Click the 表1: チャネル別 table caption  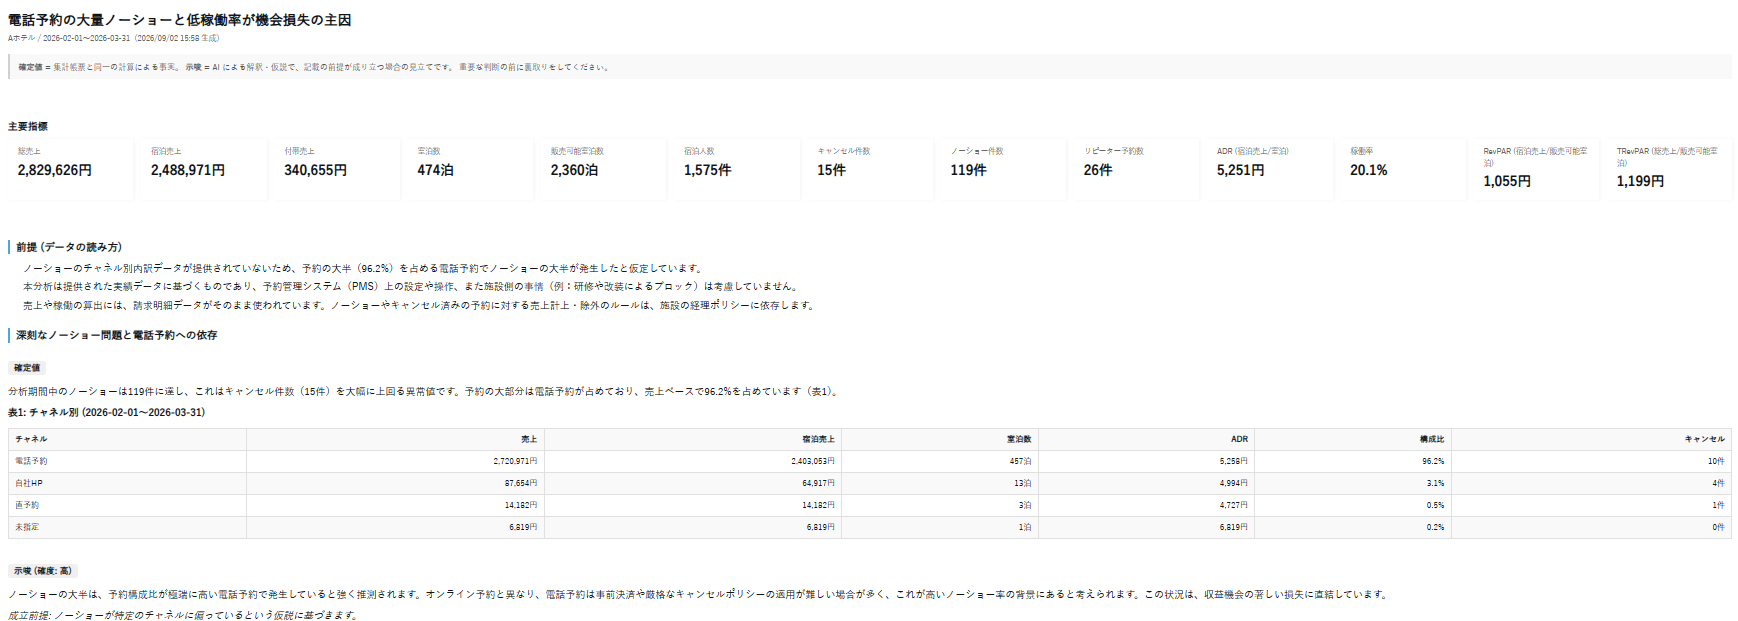click(x=106, y=412)
